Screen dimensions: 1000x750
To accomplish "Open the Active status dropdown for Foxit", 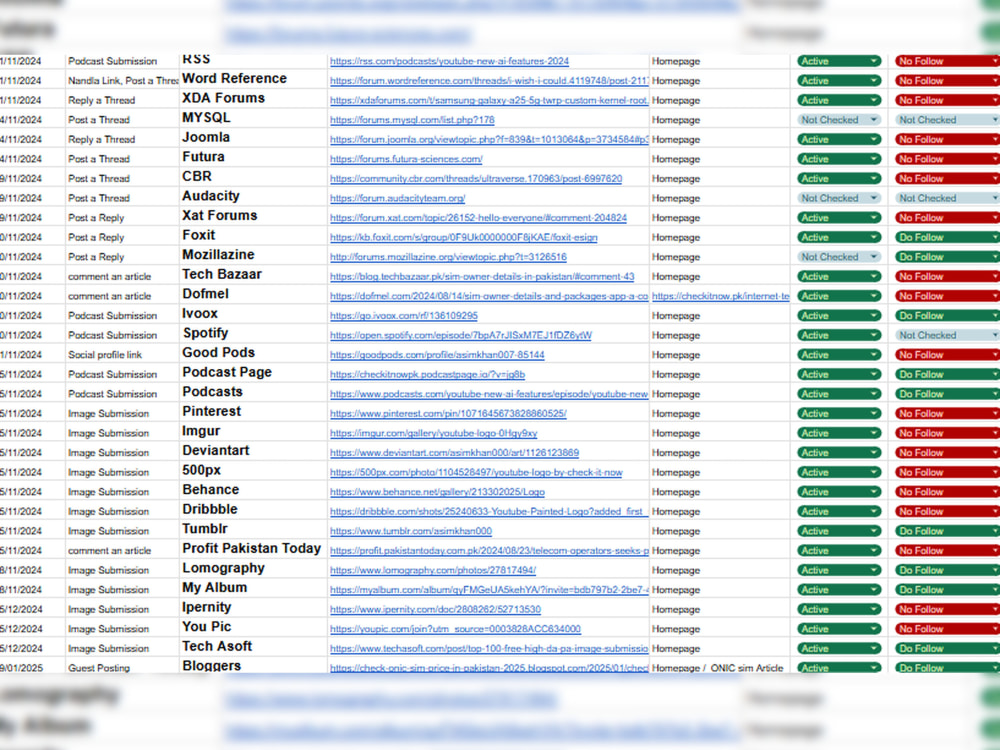I will point(839,238).
